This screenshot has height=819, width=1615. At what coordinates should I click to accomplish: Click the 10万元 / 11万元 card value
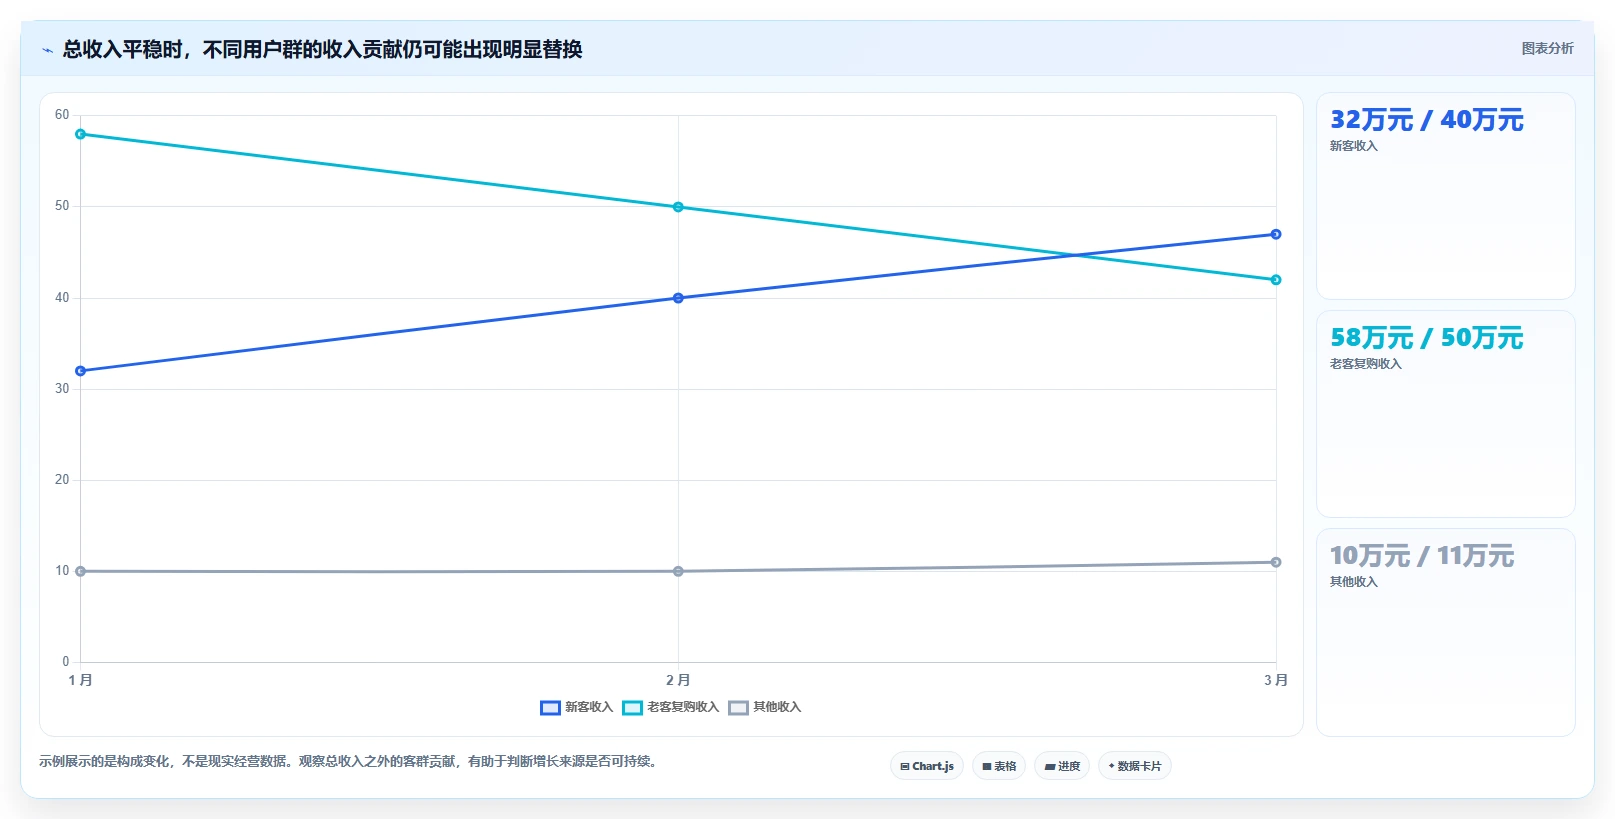point(1422,556)
